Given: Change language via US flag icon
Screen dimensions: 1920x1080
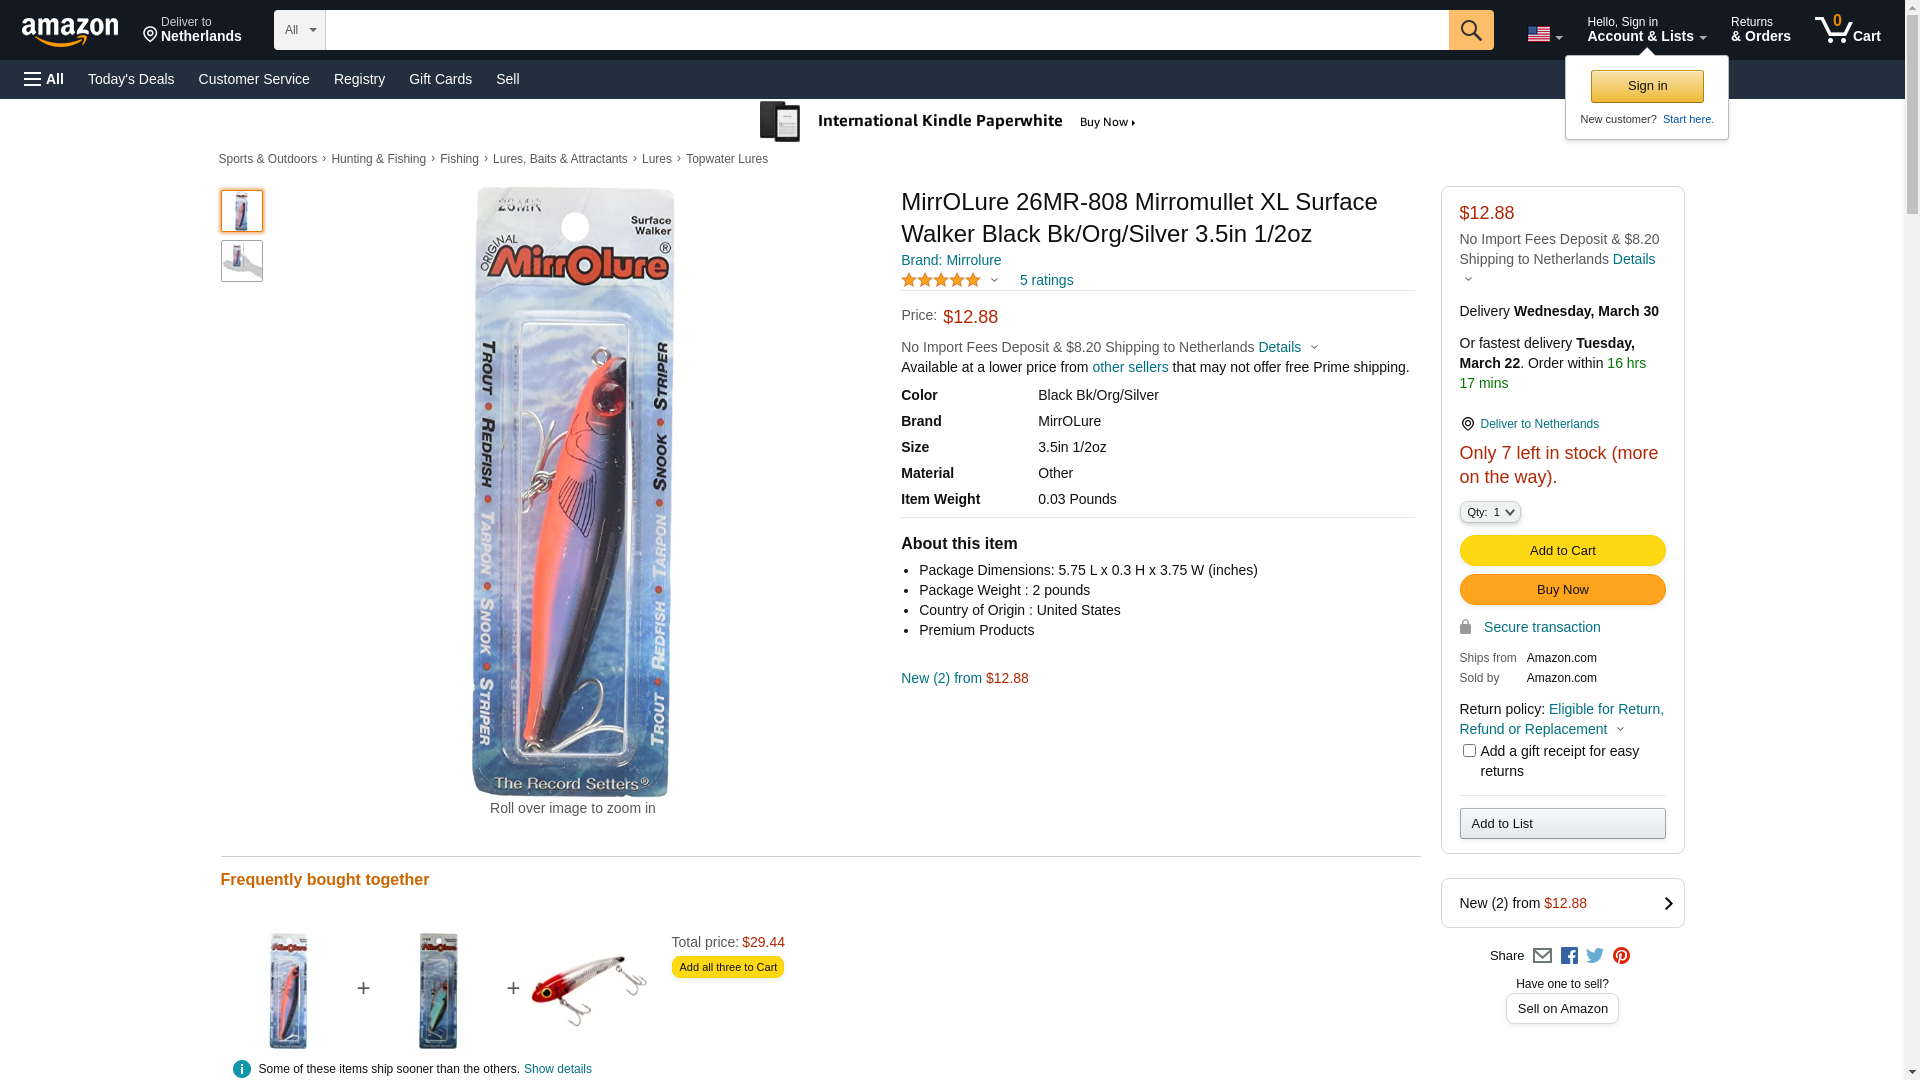Looking at the screenshot, I should click(1543, 34).
